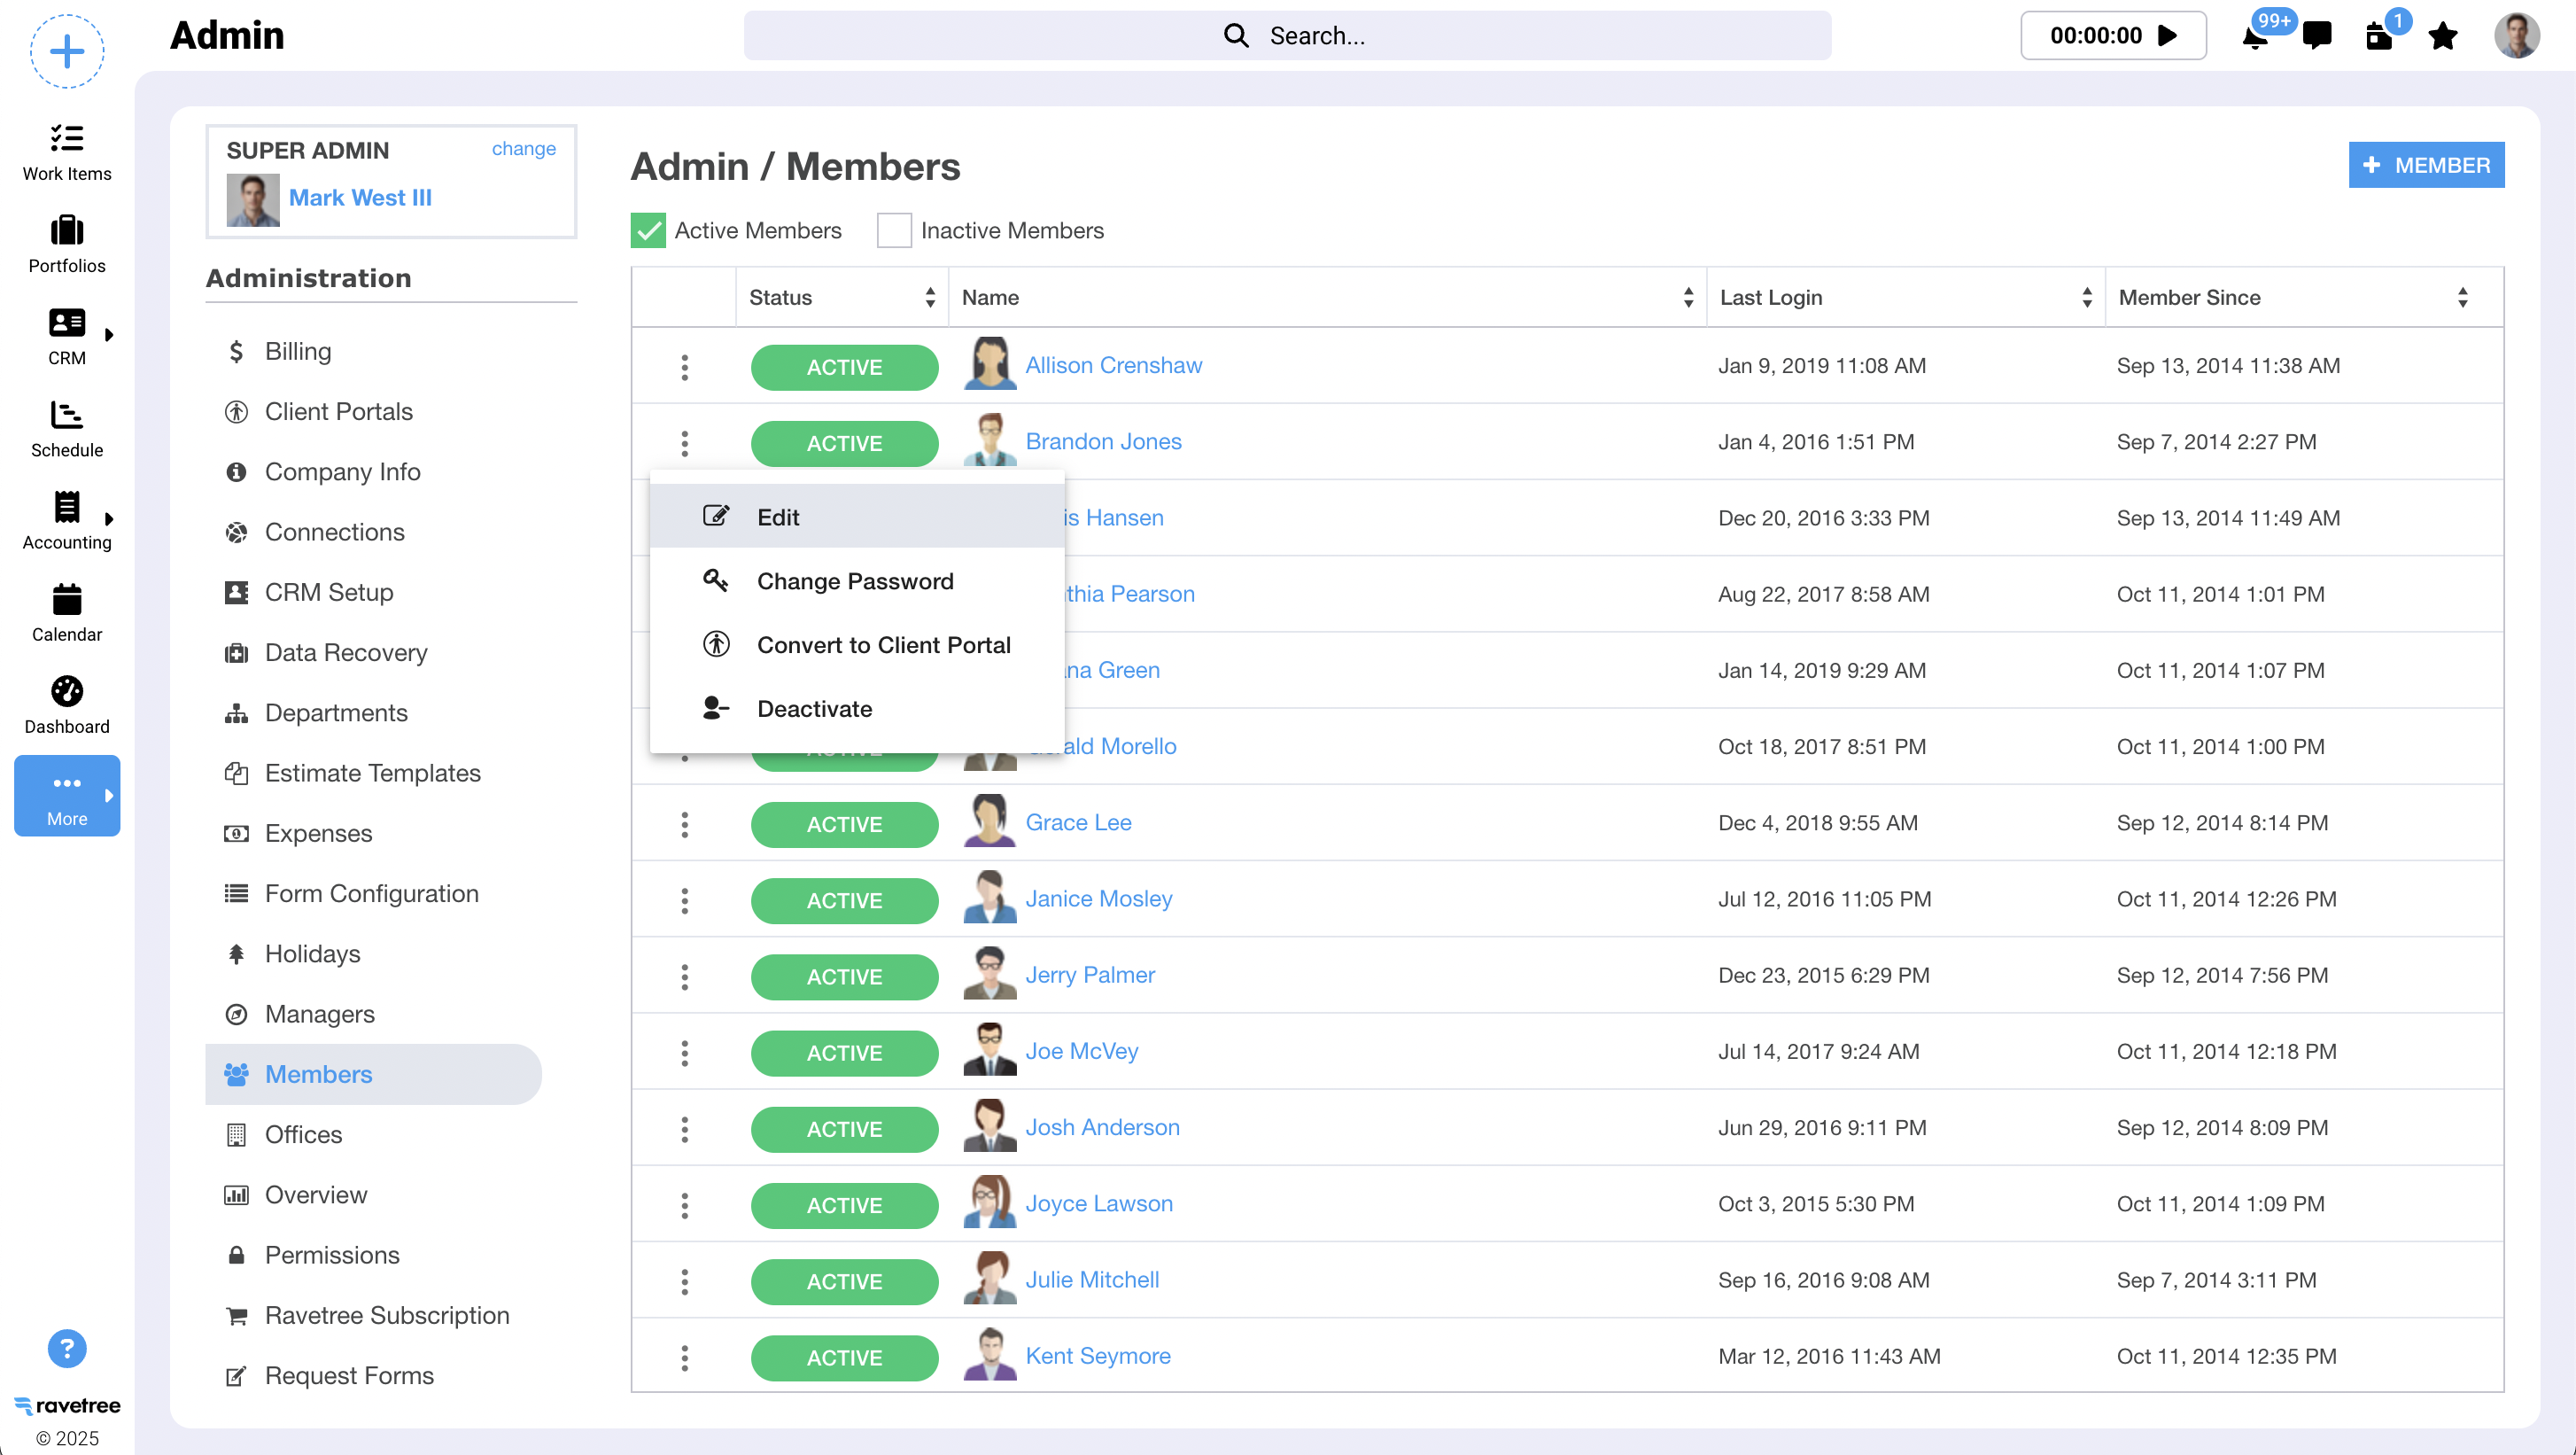Viewport: 2576px width, 1455px height.
Task: Click the round plus create icon
Action: point(67,51)
